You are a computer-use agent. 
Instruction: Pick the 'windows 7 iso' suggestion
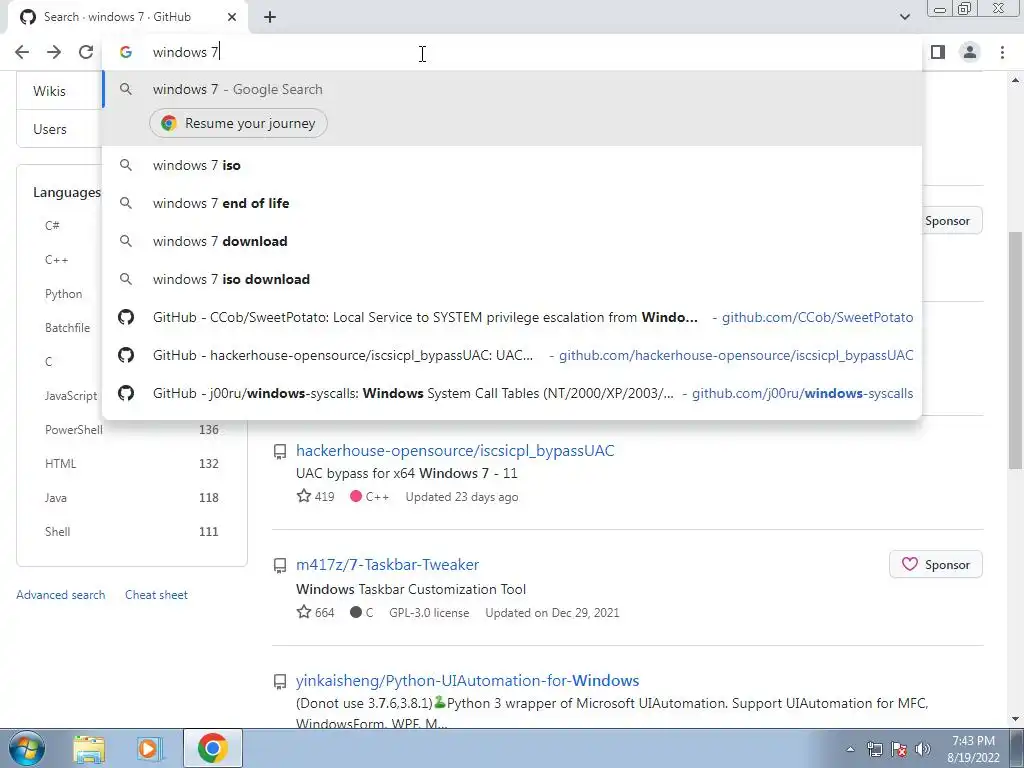click(x=512, y=165)
